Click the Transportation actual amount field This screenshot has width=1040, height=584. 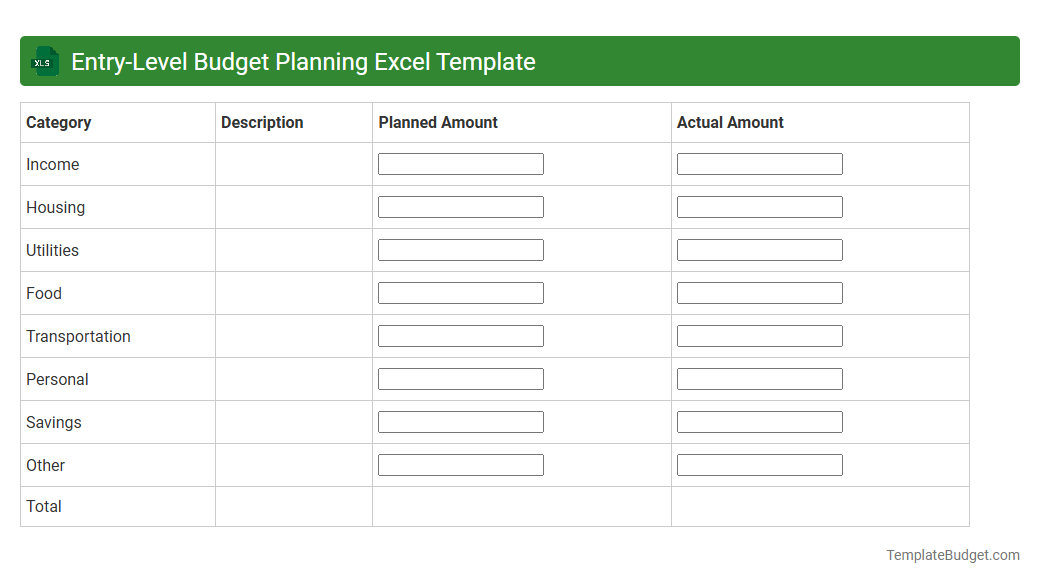(759, 335)
